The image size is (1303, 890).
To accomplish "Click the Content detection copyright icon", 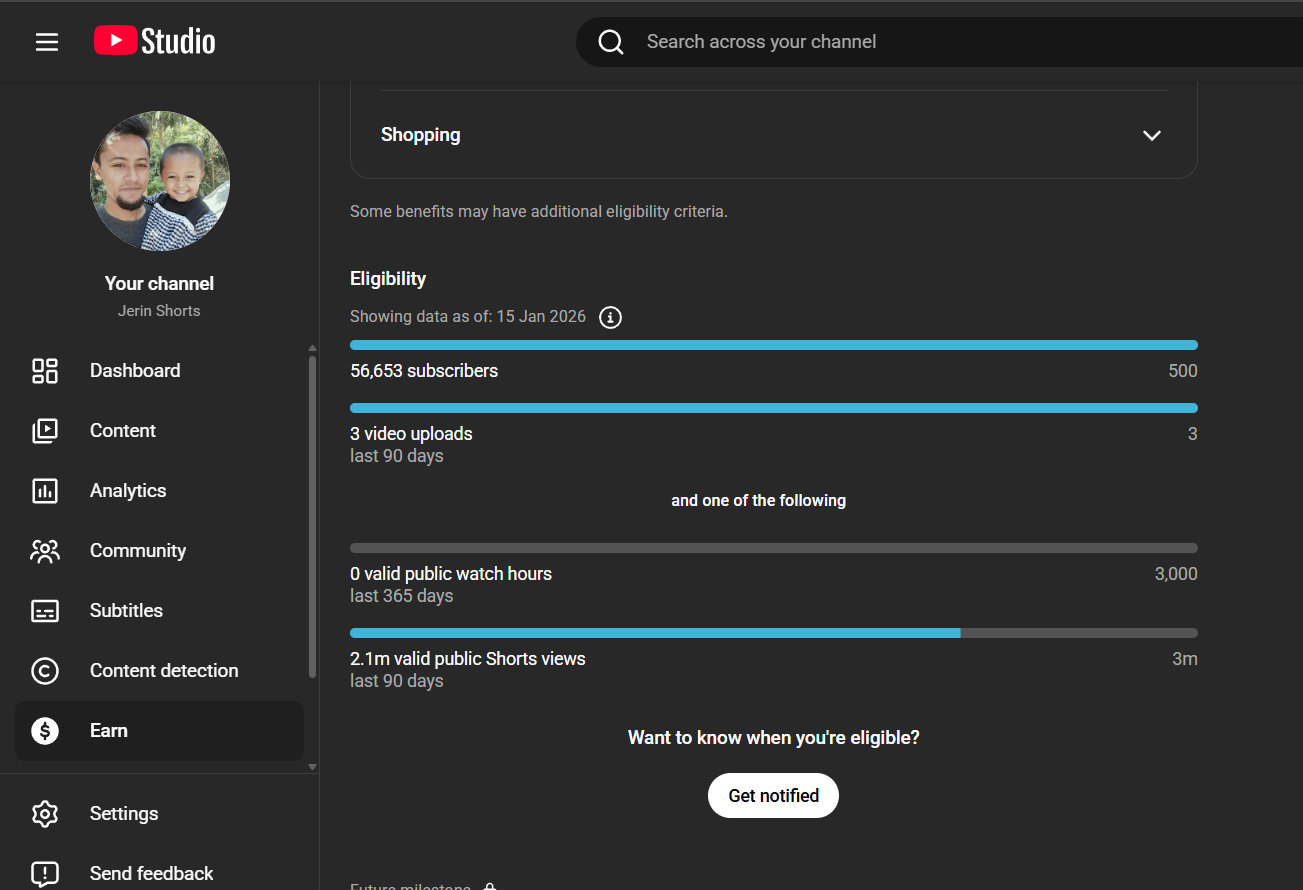I will [45, 671].
